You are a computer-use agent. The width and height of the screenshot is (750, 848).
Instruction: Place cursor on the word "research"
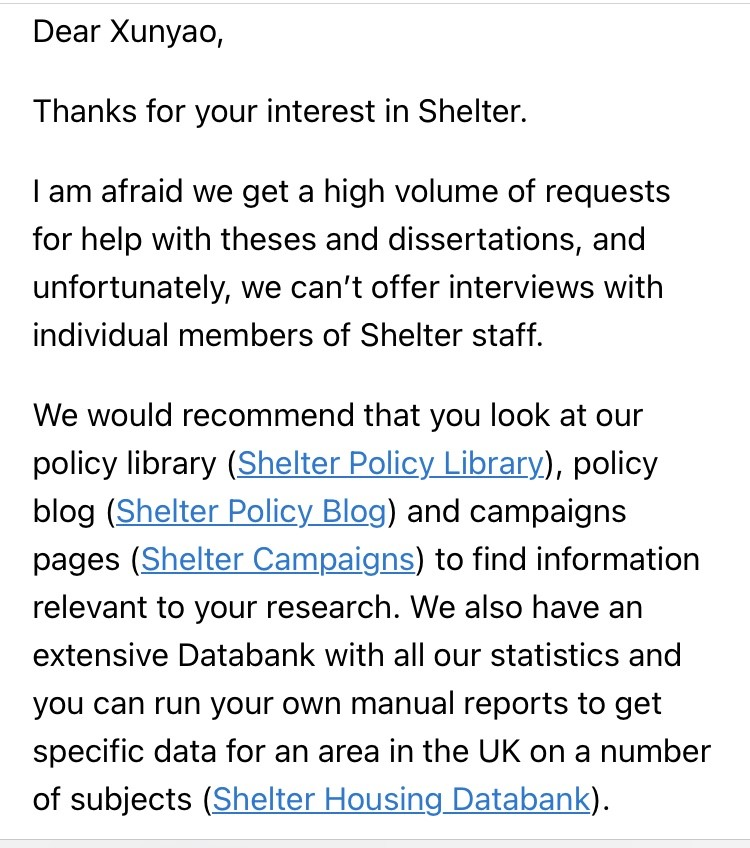click(x=347, y=607)
